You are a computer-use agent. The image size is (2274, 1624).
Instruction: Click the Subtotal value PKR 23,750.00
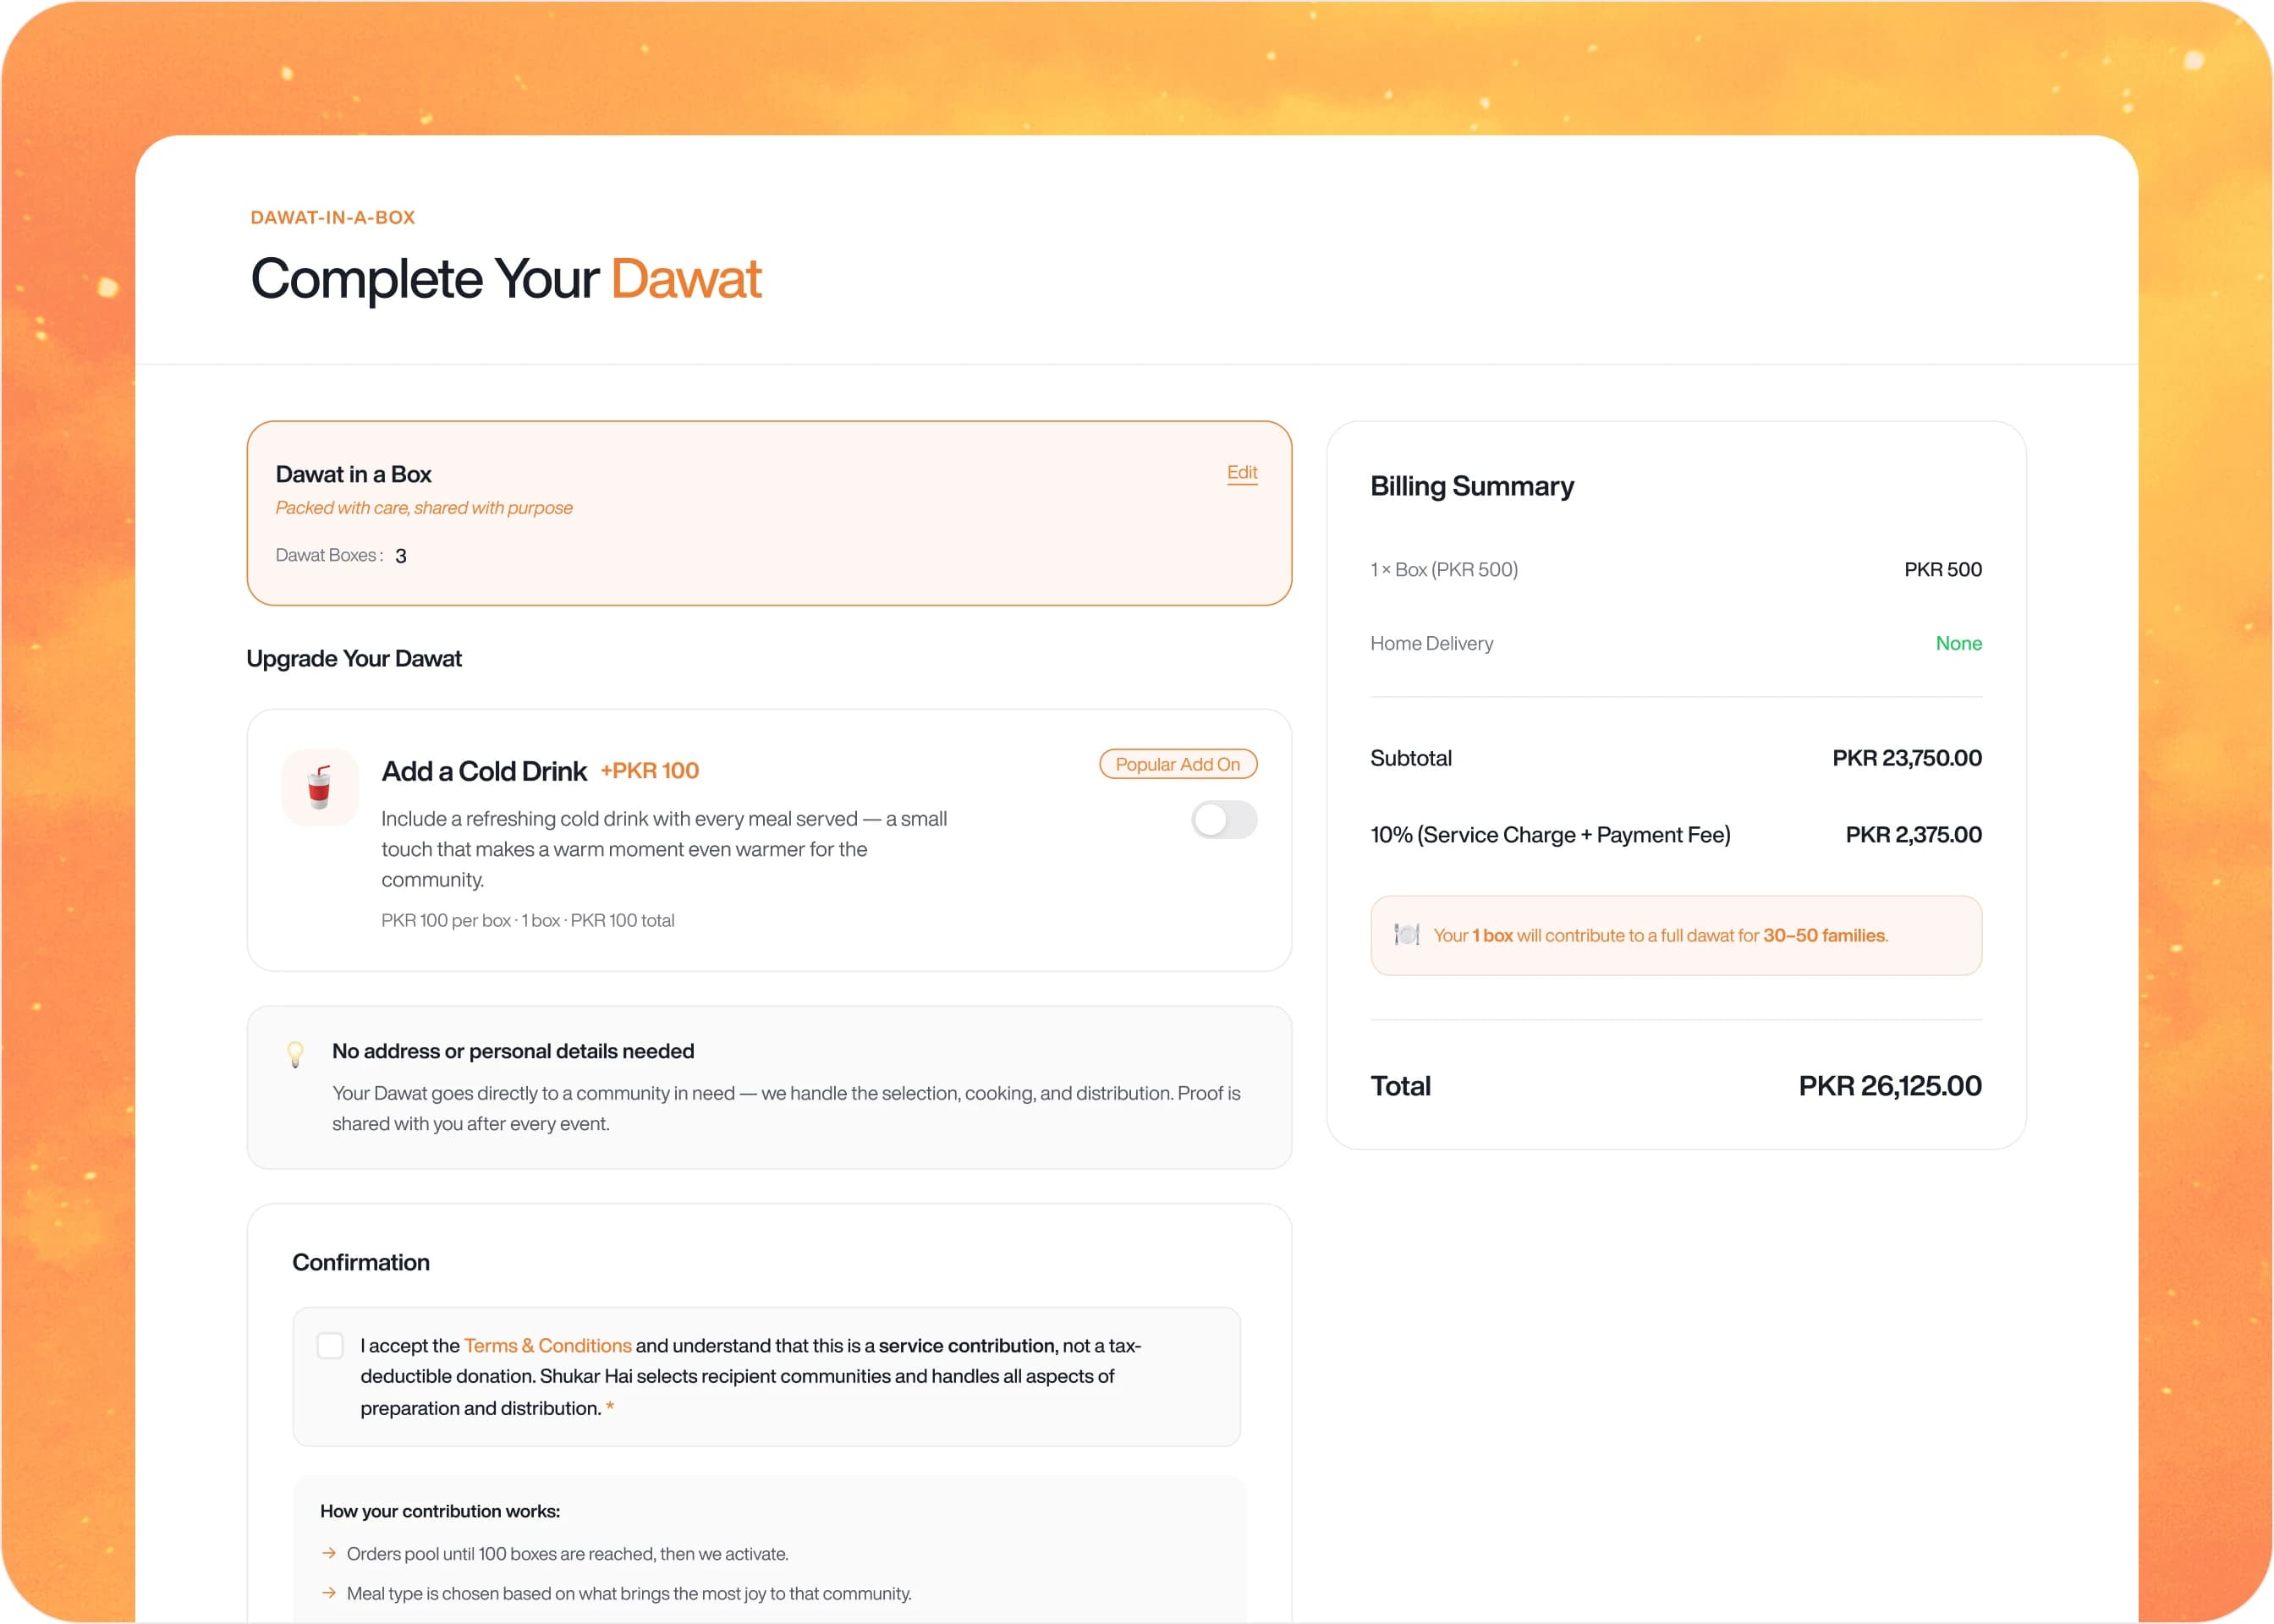1906,758
